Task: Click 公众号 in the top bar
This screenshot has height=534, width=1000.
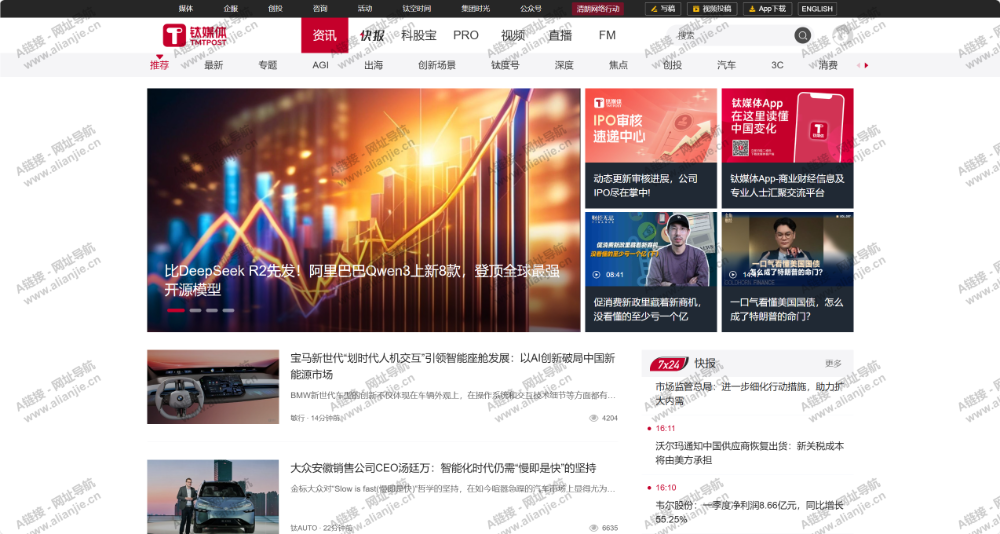Action: click(x=531, y=9)
